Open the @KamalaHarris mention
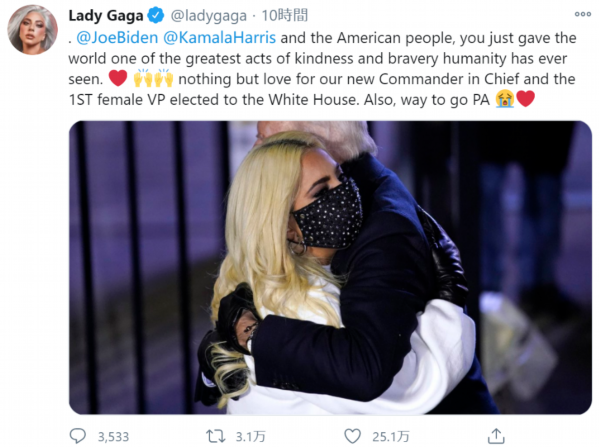The width and height of the screenshot is (600, 447). pyautogui.click(x=219, y=38)
